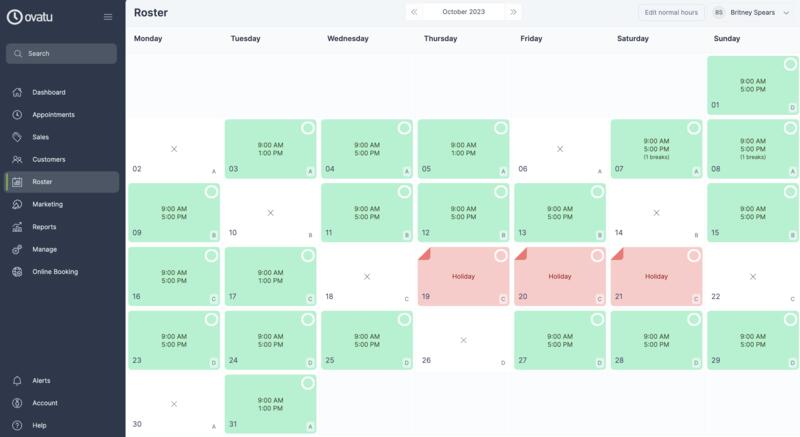Click the Manage icon in sidebar
Viewport: 800px width, 437px height.
(x=17, y=249)
